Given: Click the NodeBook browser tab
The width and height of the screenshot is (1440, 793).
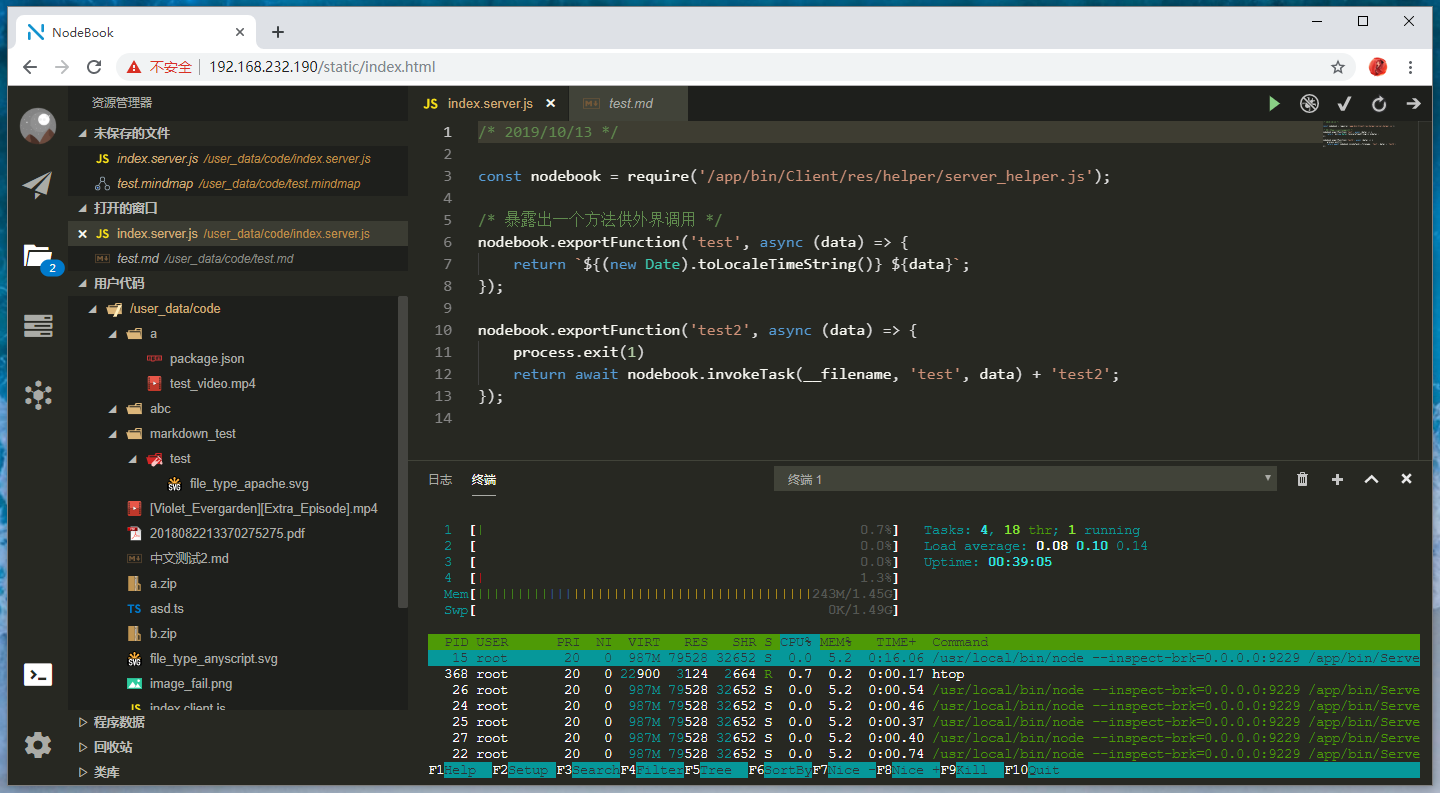Looking at the screenshot, I should (135, 32).
